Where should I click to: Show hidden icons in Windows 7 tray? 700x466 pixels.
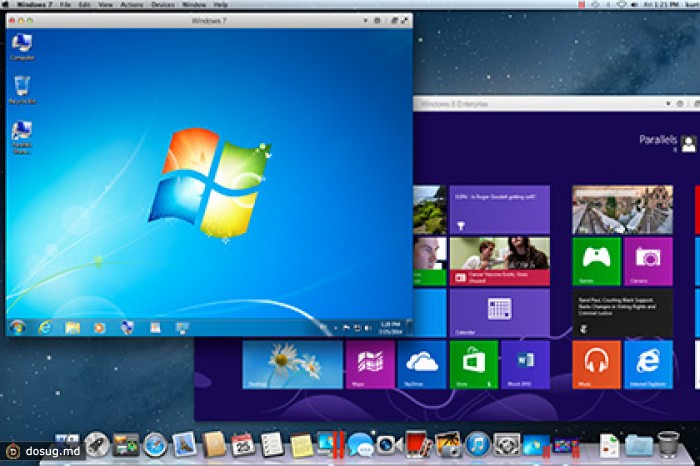335,329
